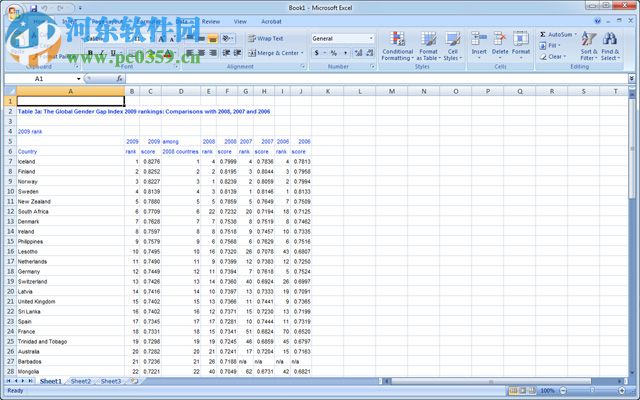Image resolution: width=640 pixels, height=400 pixels.
Task: Open the Name Box dropdown arrow
Action: click(x=78, y=78)
